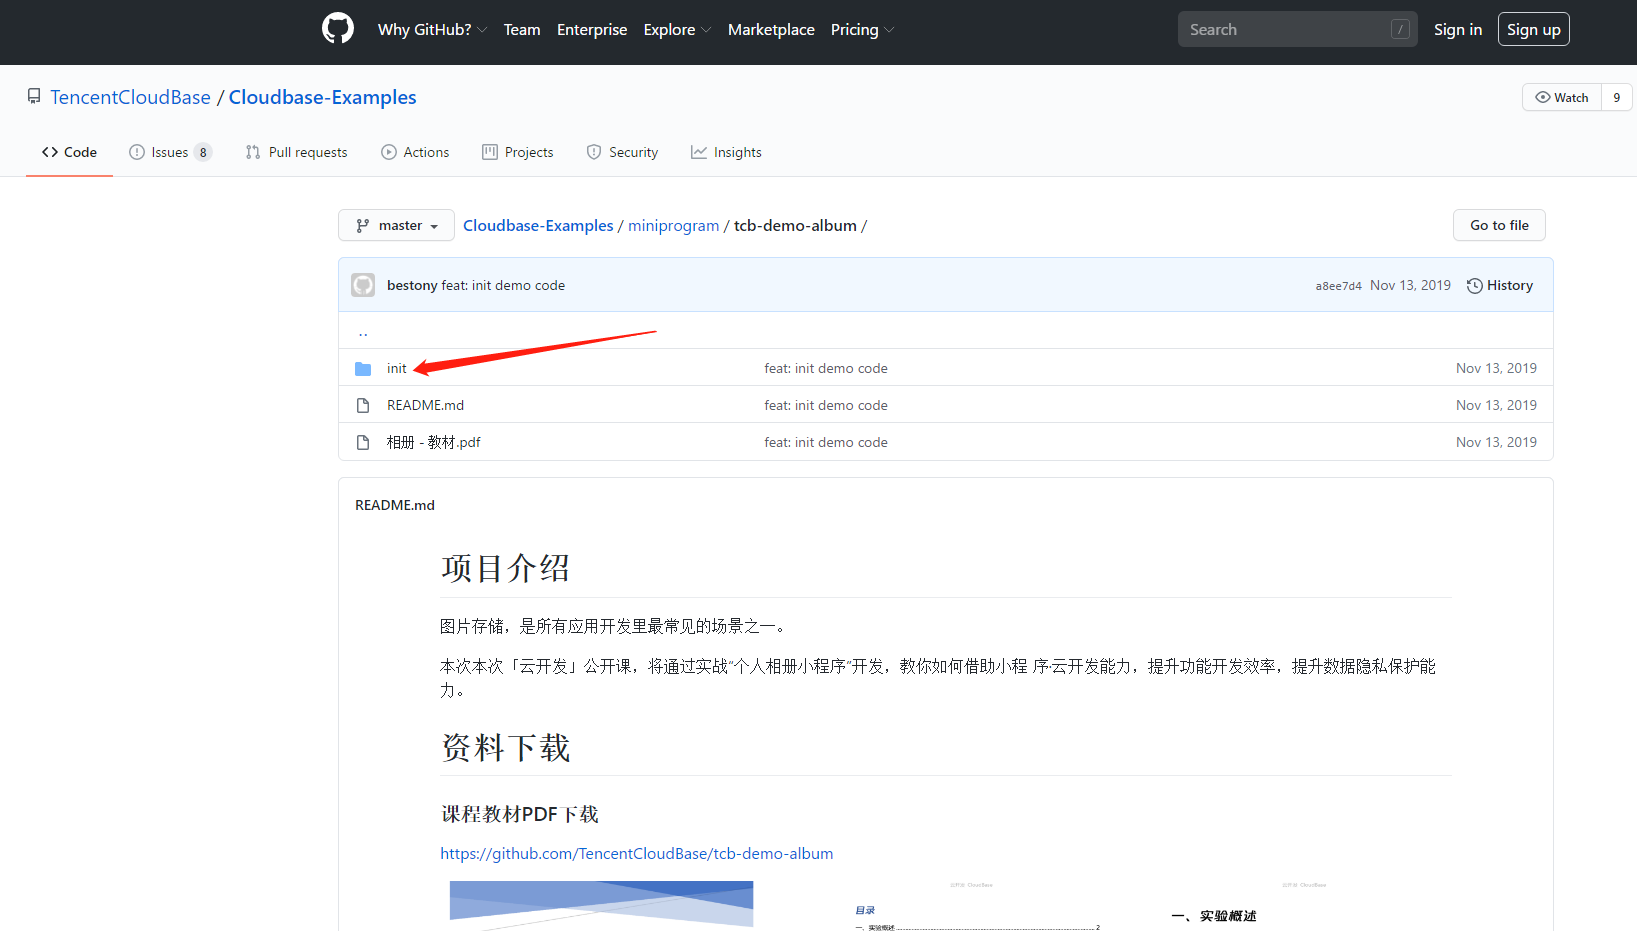
Task: Switch to the Code tab
Action: [69, 152]
